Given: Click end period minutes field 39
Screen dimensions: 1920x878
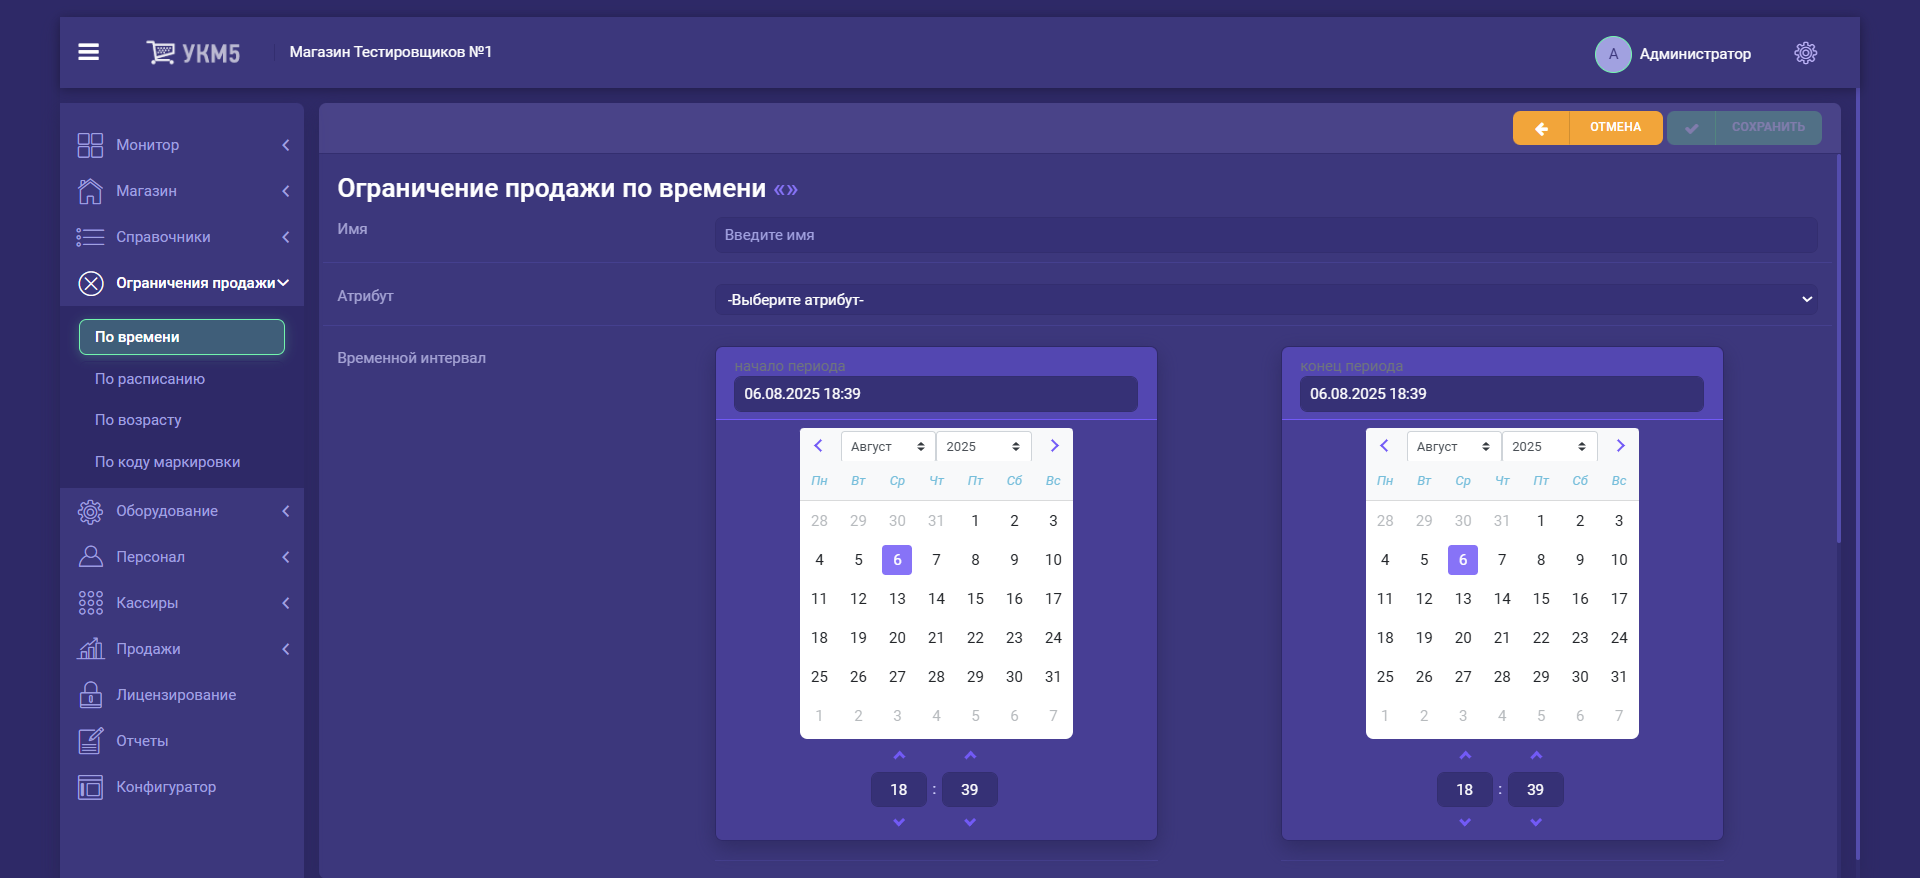Looking at the screenshot, I should pos(1535,790).
